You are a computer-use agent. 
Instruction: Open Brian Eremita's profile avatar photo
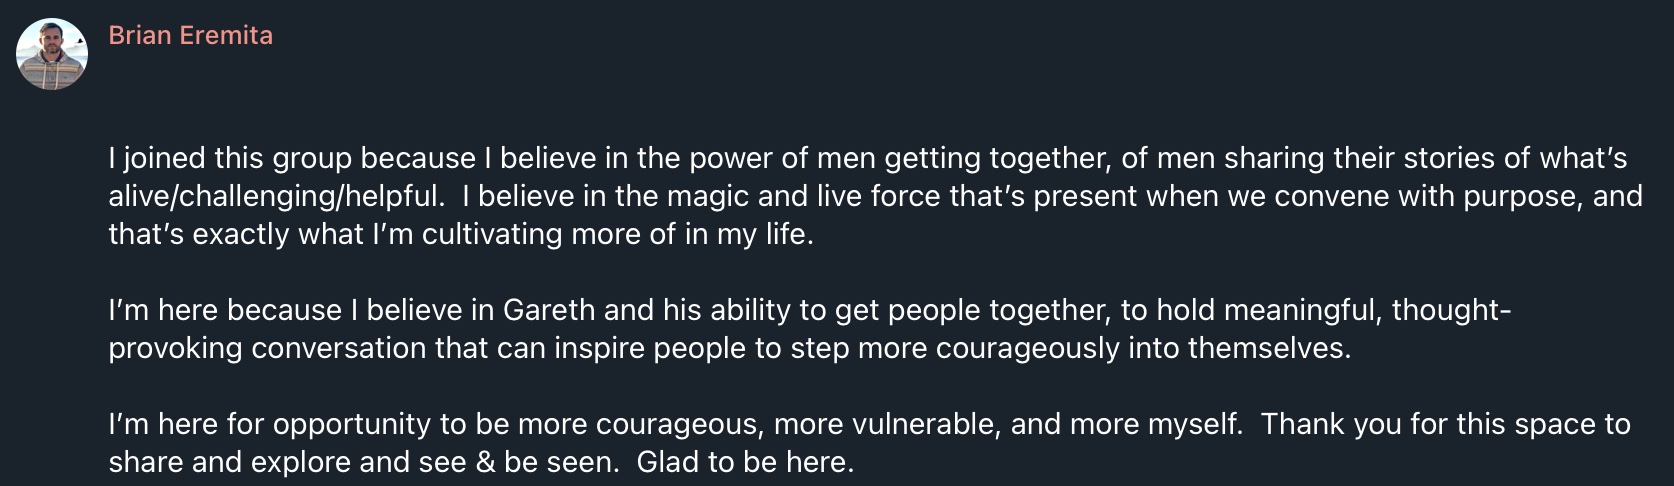52,54
